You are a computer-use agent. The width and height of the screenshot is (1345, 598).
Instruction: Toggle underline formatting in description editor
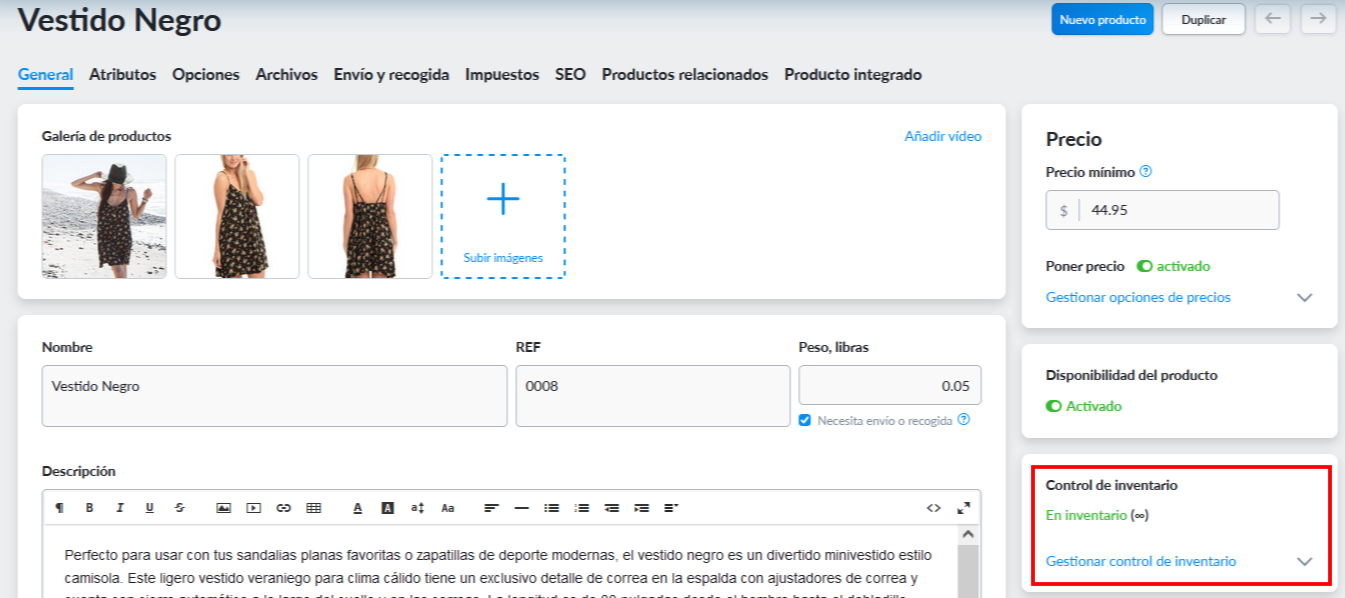[x=149, y=508]
